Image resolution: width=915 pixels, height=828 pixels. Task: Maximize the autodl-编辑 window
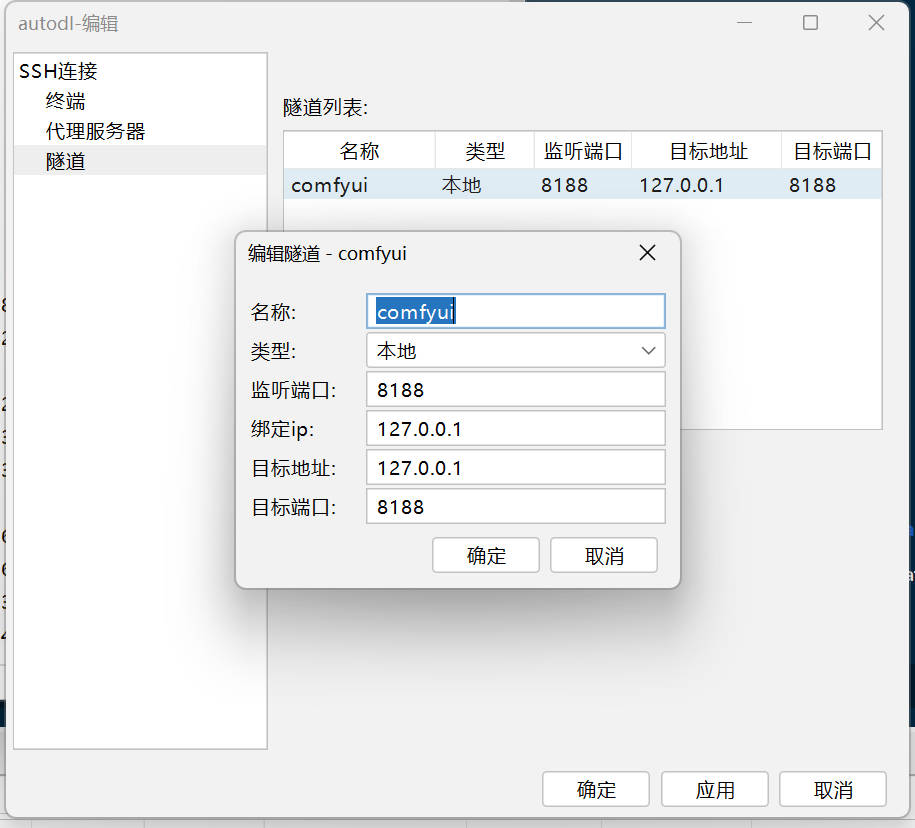[x=810, y=23]
